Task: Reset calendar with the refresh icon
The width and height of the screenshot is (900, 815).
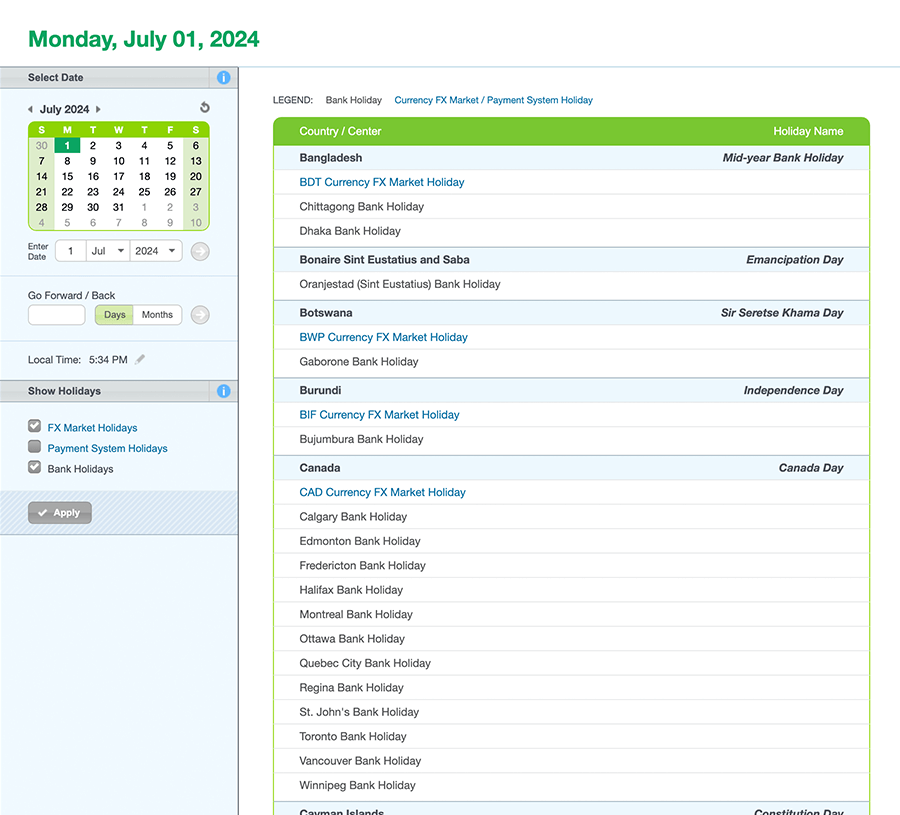Action: [204, 107]
